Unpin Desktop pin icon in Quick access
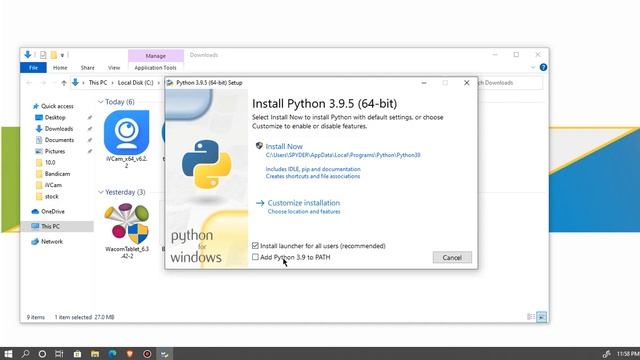640x360 pixels. click(x=90, y=118)
